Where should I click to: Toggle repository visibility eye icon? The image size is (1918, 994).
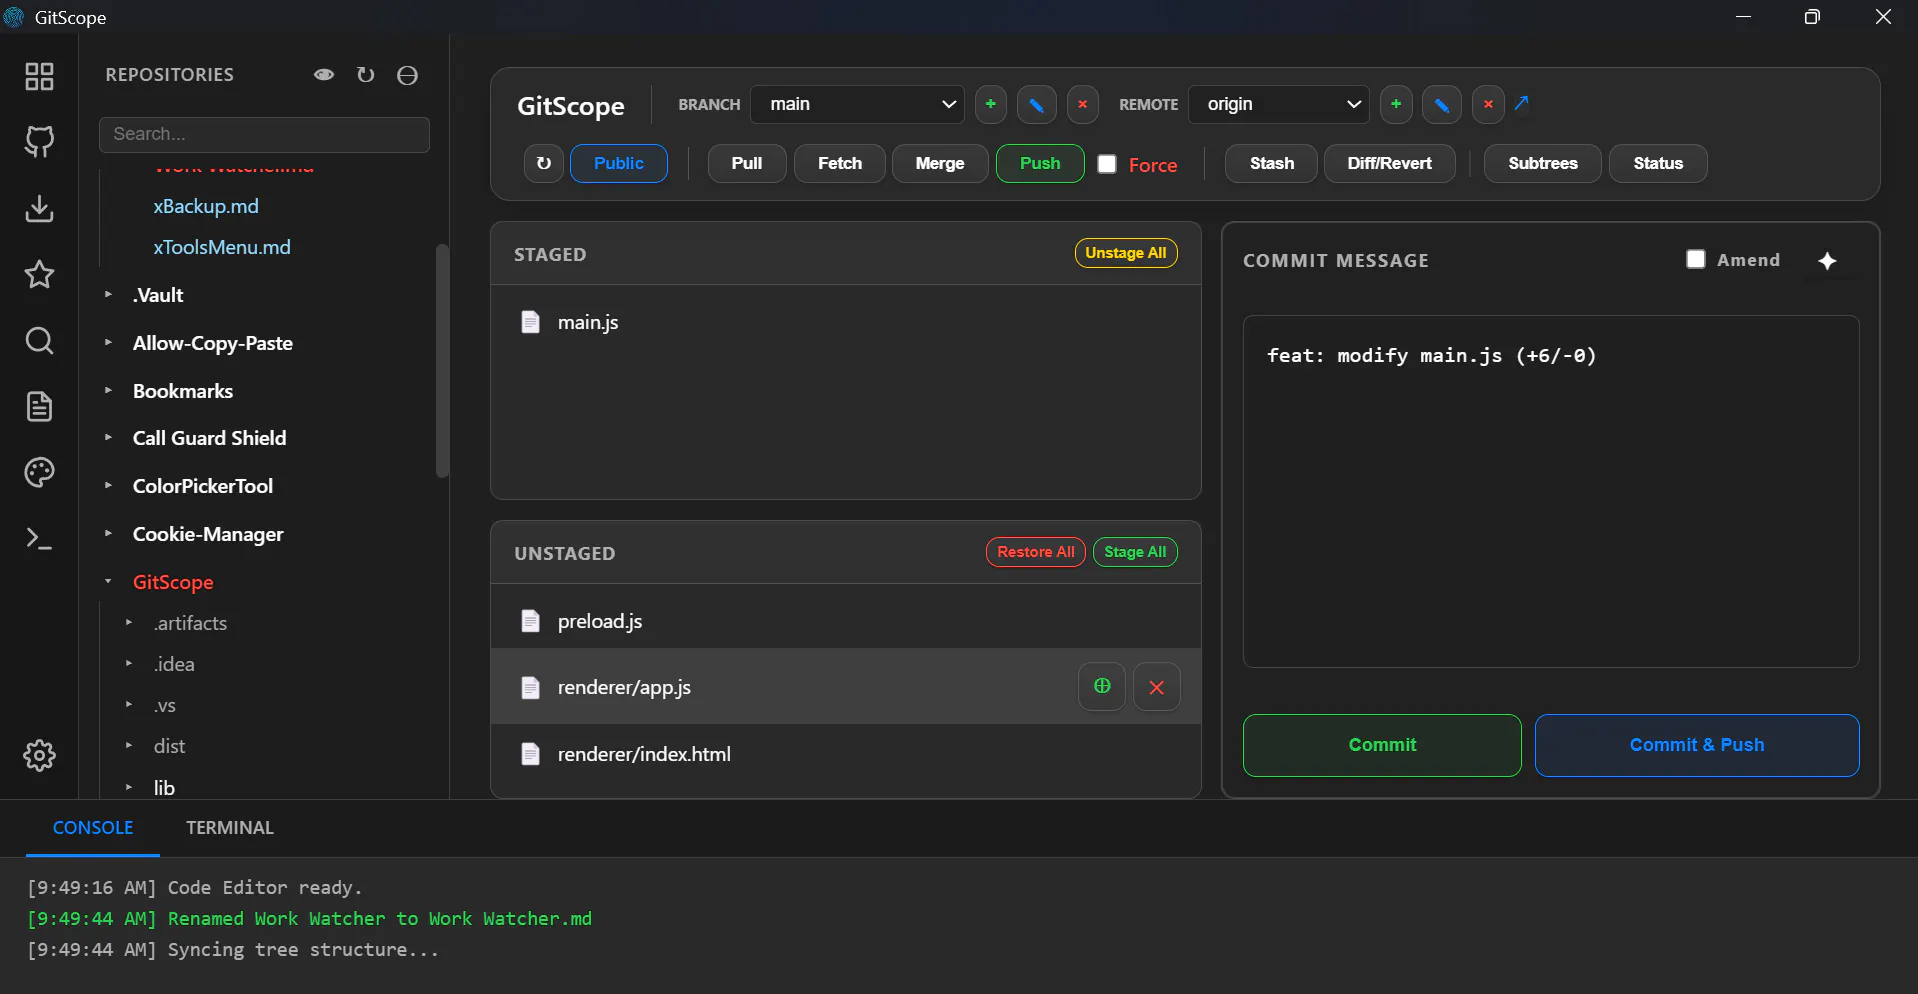pyautogui.click(x=324, y=75)
